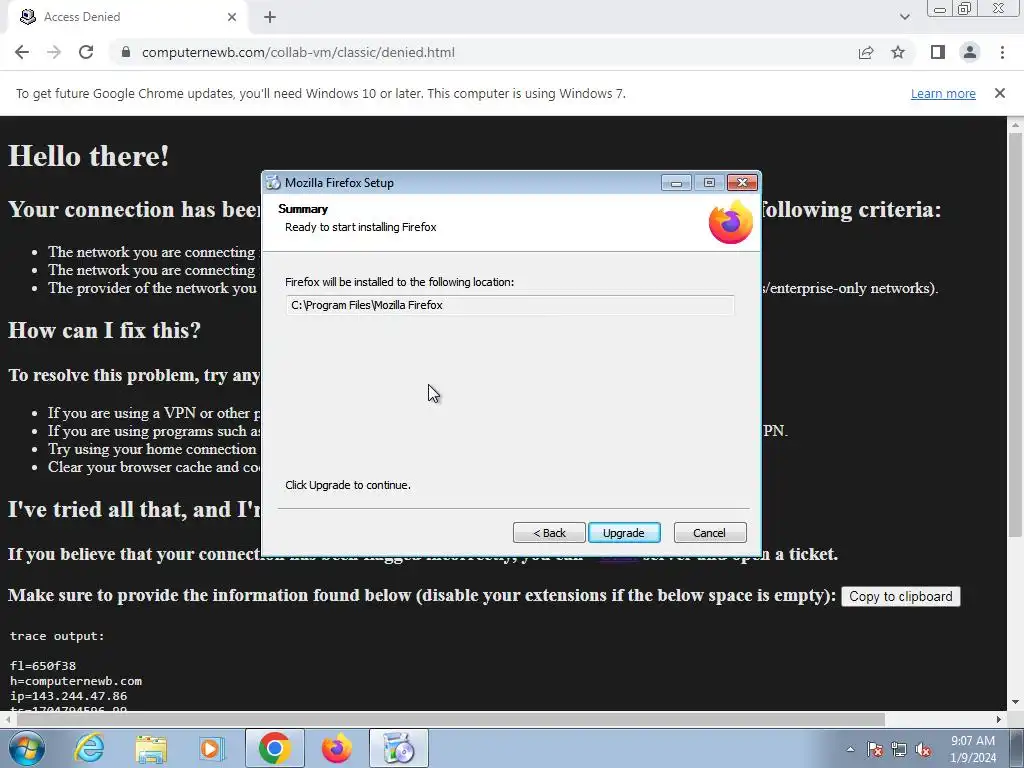Click the Copy to clipboard button
This screenshot has width=1024, height=768.
pyautogui.click(x=901, y=596)
